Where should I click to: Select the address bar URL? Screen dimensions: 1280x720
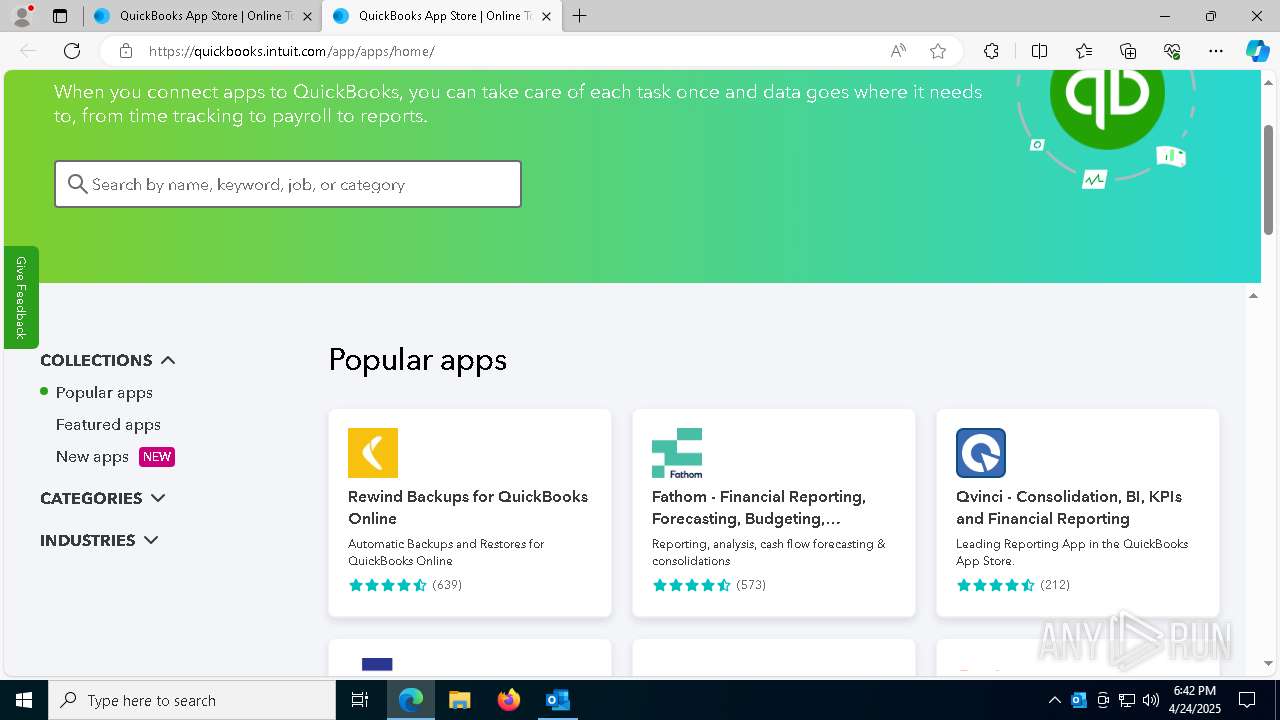click(x=292, y=51)
